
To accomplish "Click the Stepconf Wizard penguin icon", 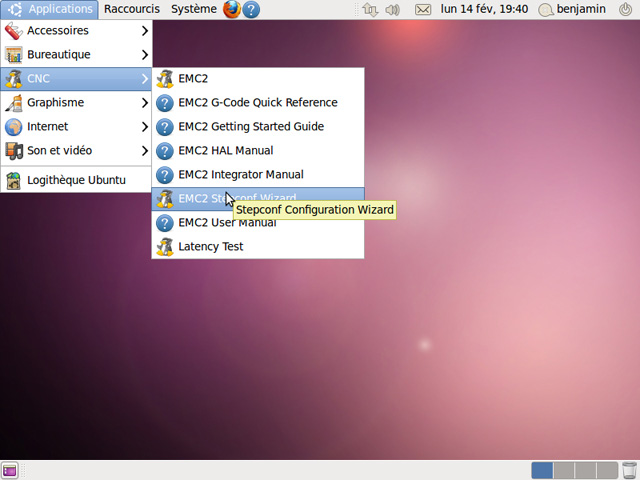I will tap(165, 199).
